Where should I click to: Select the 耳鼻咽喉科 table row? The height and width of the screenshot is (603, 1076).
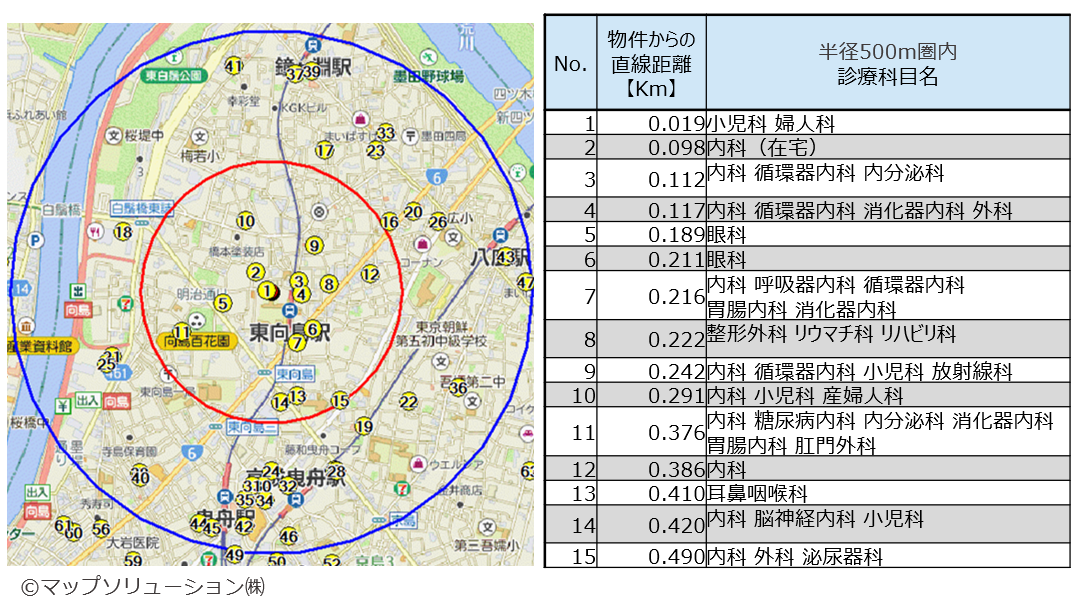(757, 494)
